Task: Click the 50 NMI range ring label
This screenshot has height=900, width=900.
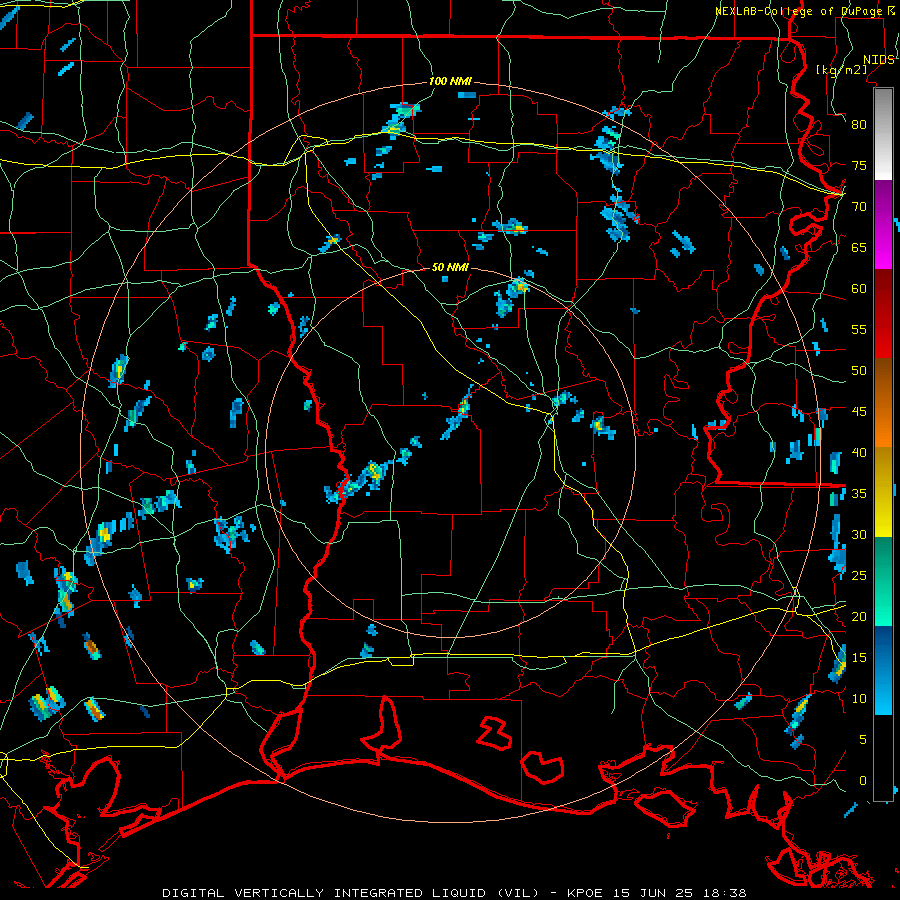Action: tap(450, 267)
